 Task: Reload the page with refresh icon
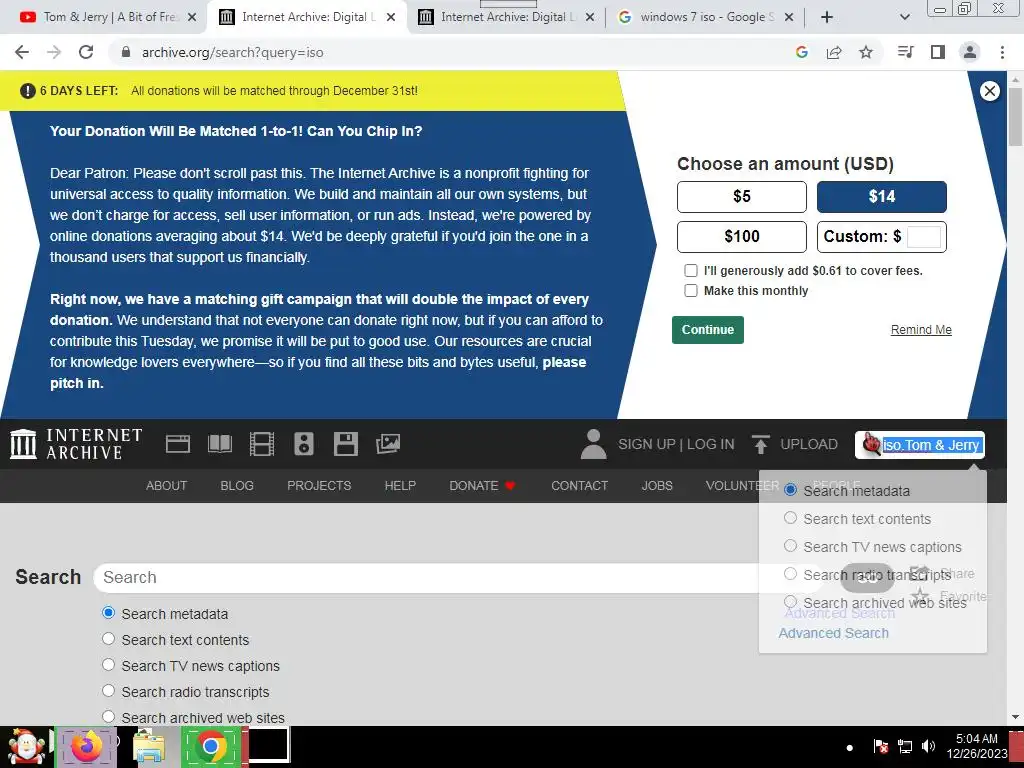[86, 52]
